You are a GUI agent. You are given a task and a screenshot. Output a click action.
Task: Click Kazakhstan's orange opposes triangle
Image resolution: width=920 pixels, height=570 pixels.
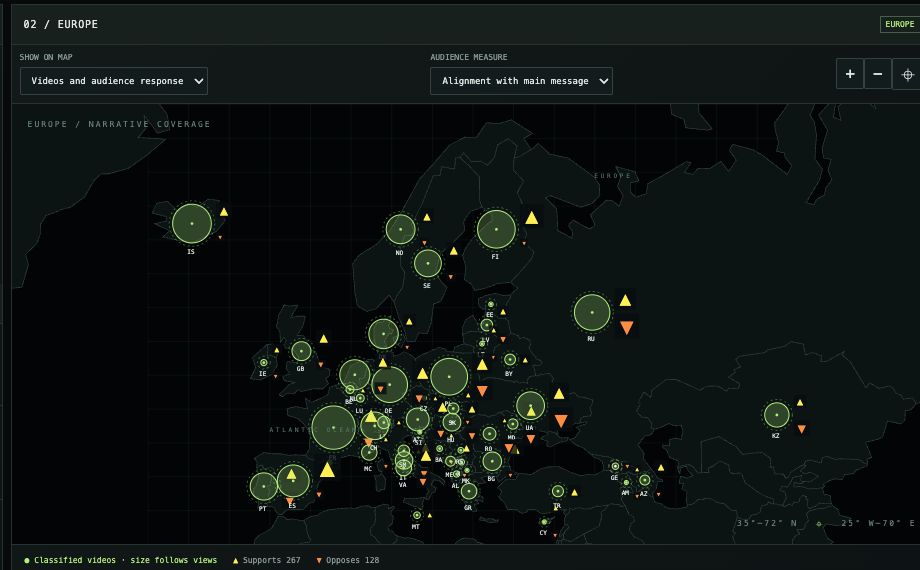801,430
